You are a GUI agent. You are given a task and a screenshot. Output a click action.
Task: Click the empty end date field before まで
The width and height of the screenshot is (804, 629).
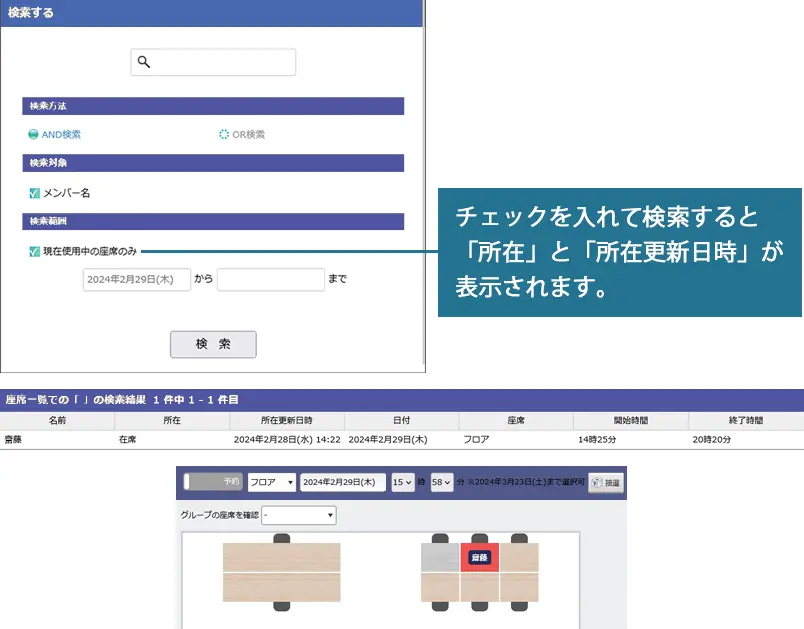click(x=270, y=280)
